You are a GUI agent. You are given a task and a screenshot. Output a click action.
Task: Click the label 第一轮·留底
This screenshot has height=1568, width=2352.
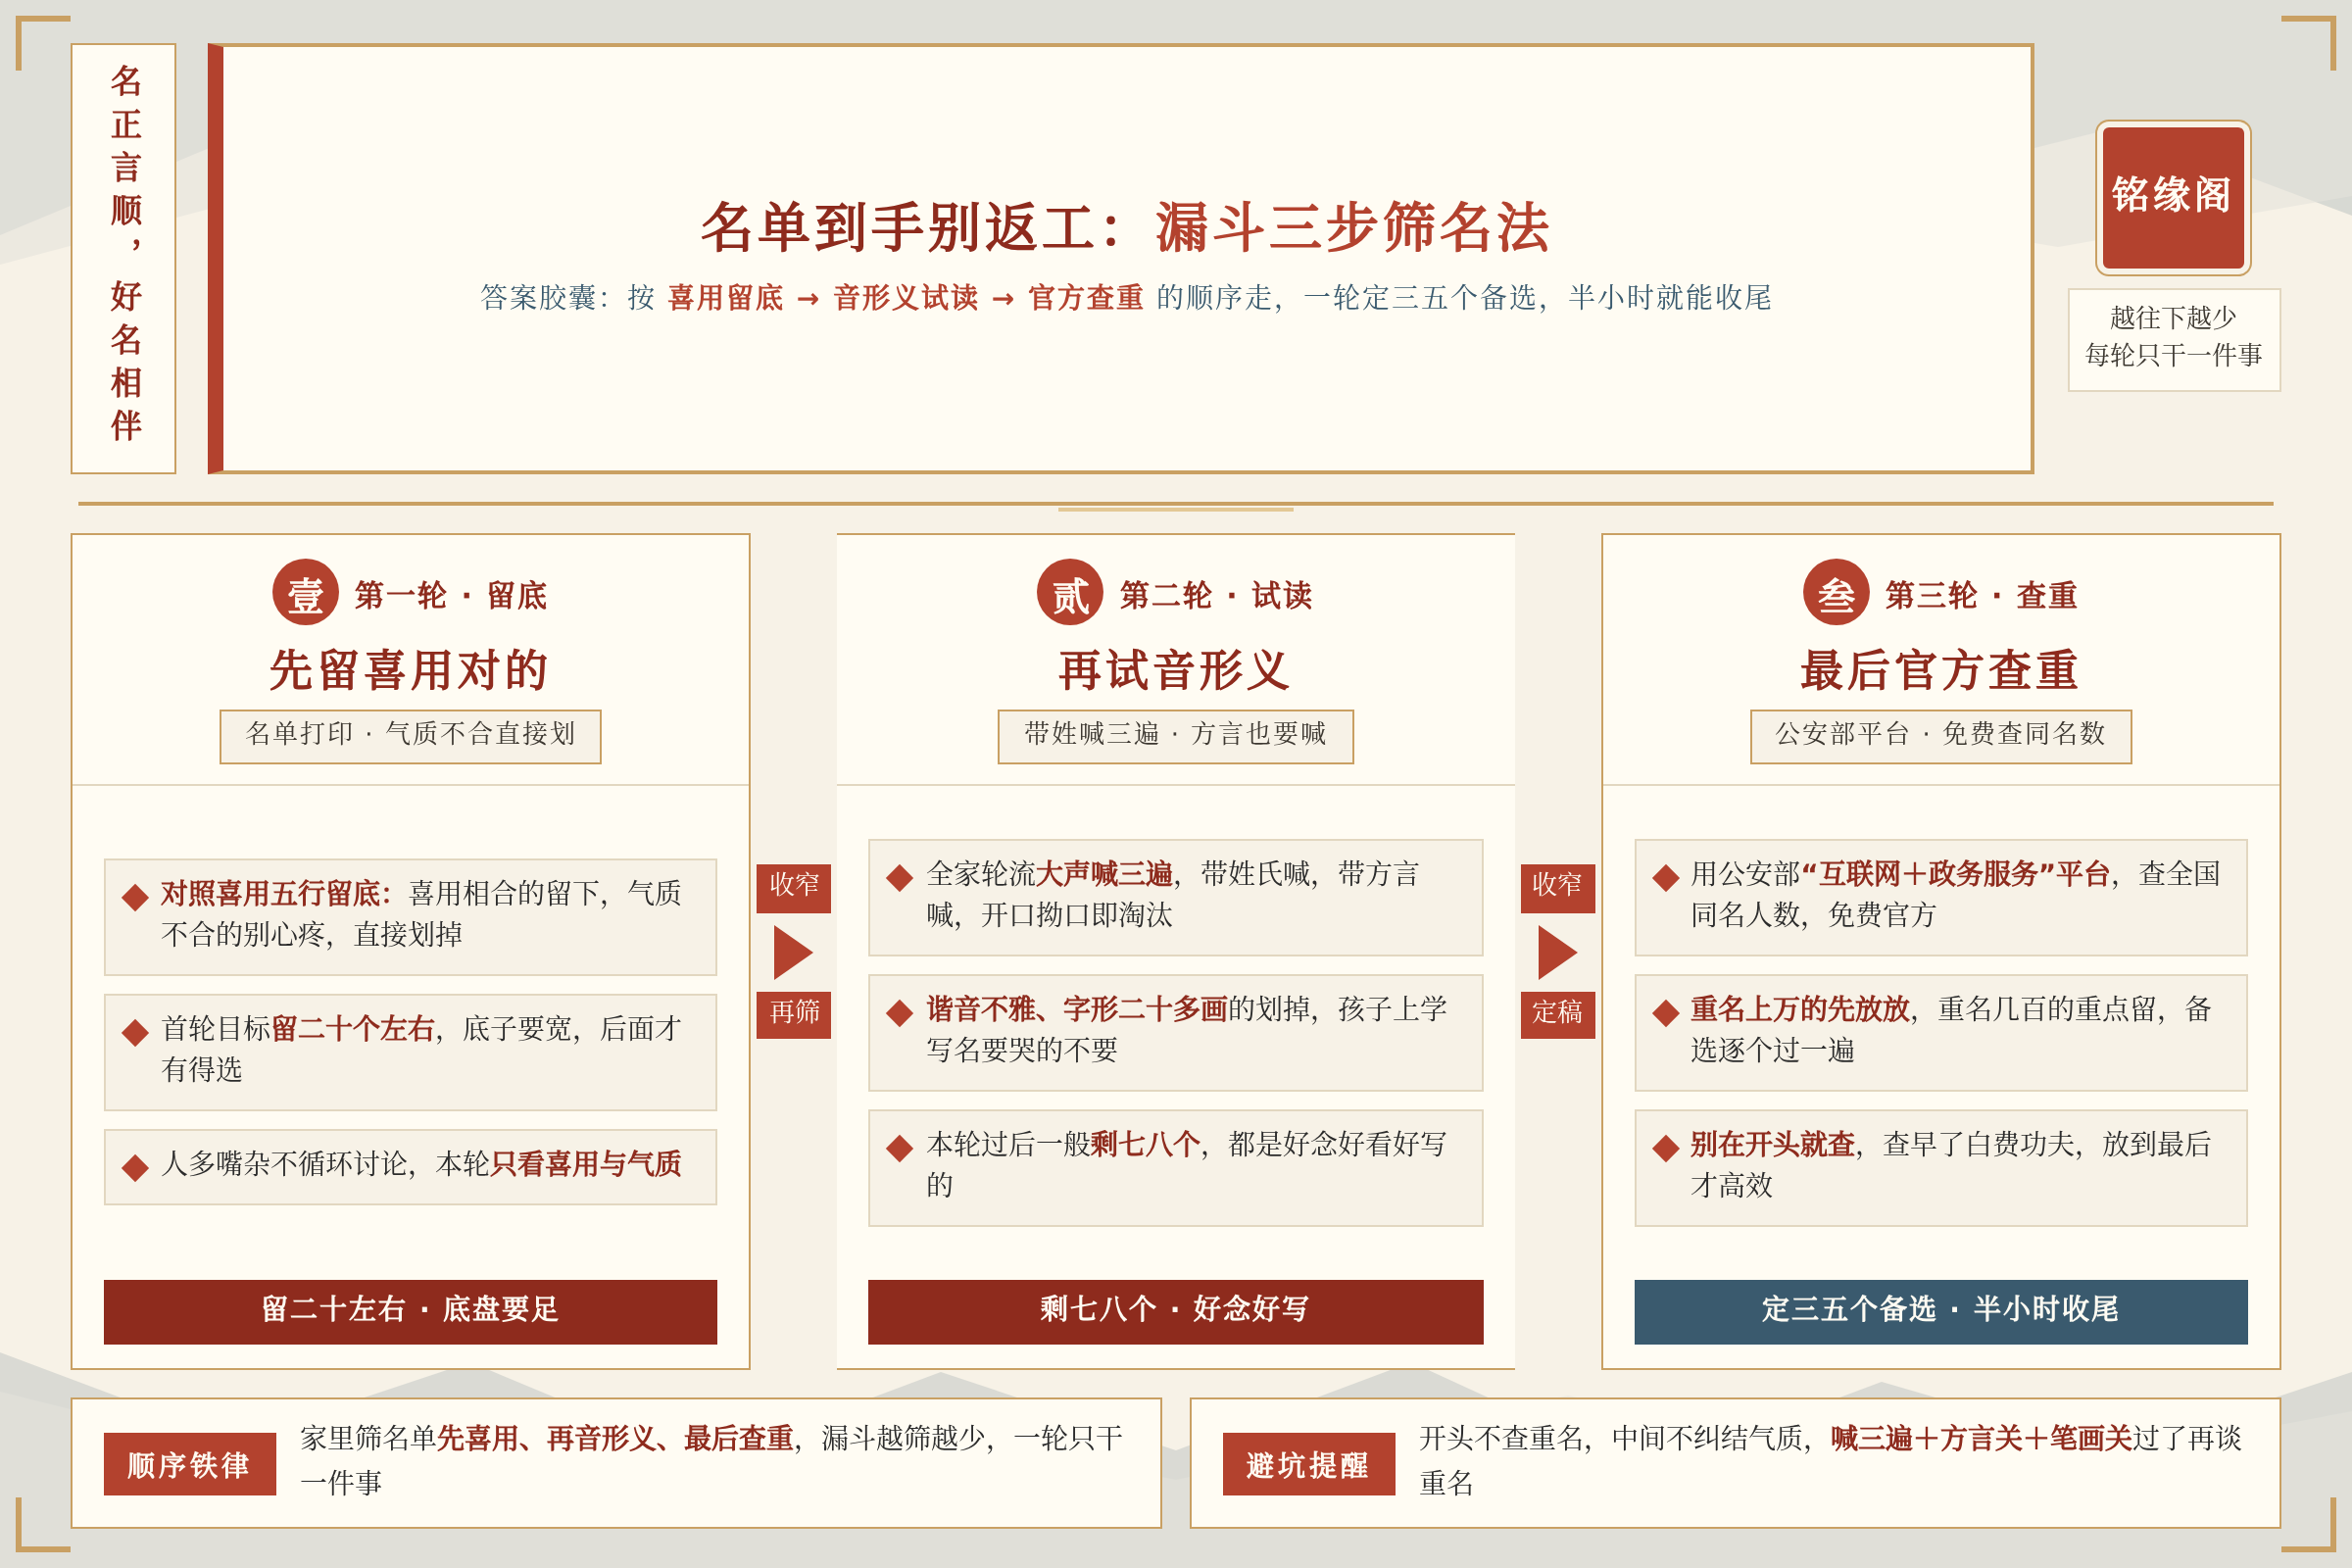tap(451, 596)
